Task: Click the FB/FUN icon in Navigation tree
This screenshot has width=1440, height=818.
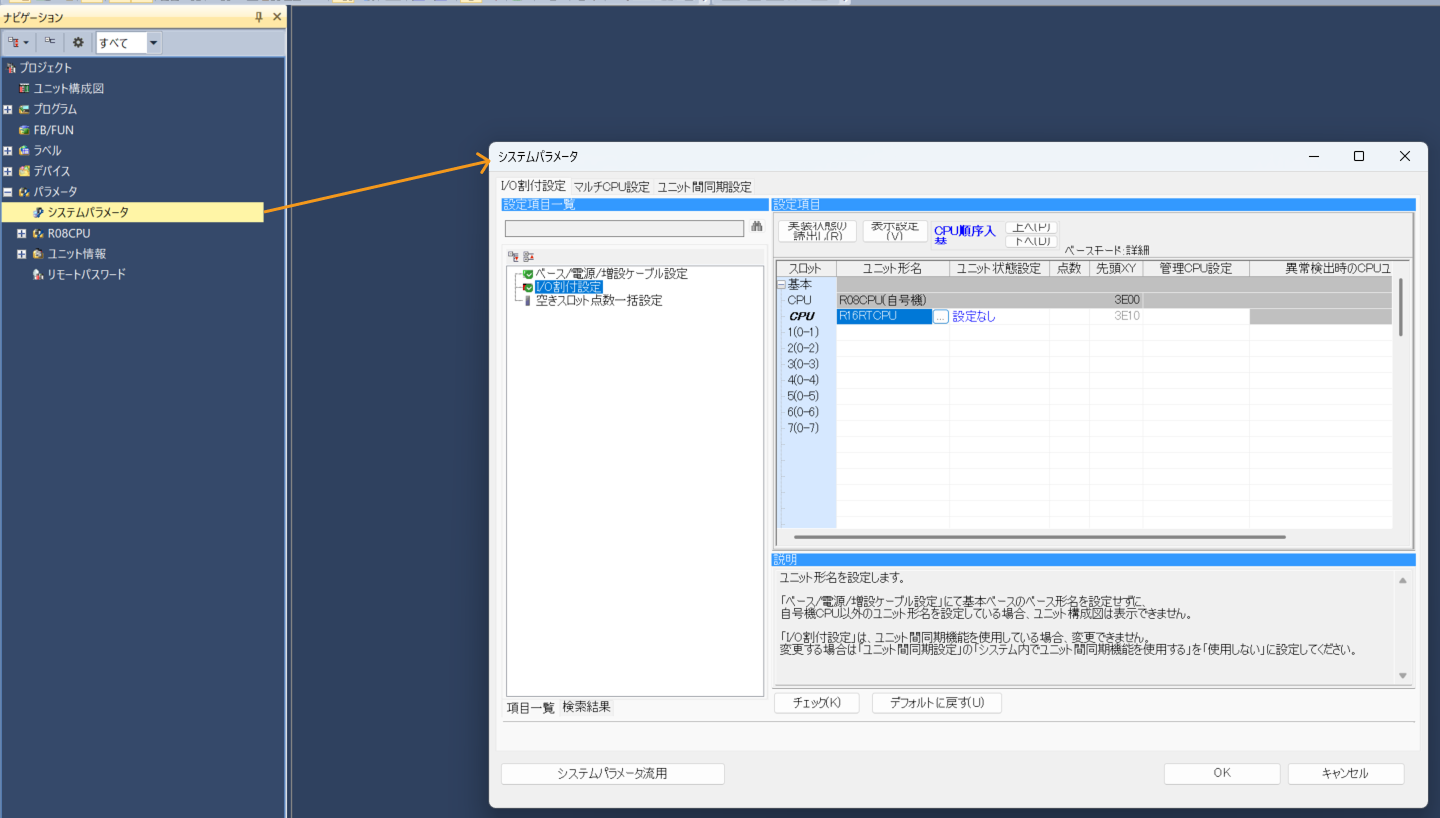Action: tap(25, 131)
